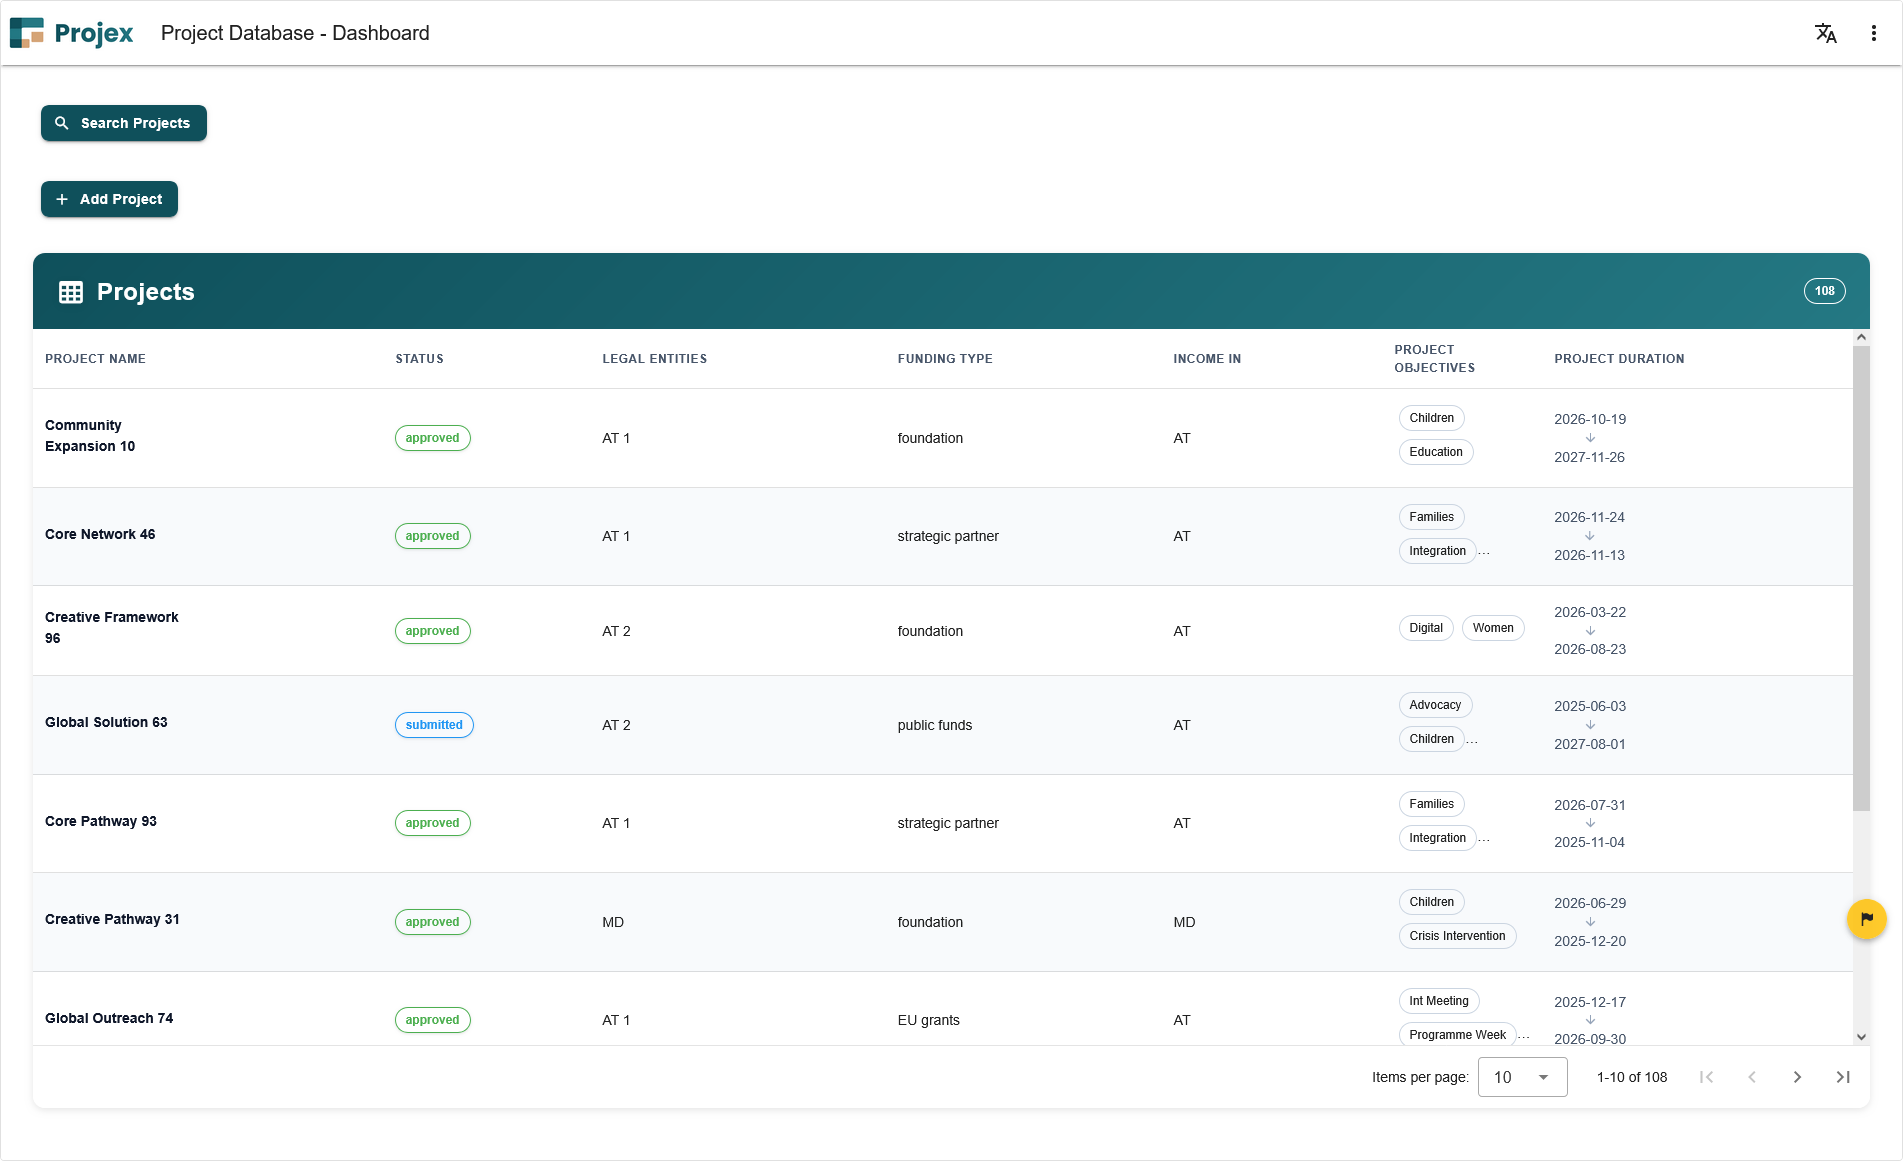Click the Projex logo
Screen dimensions: 1903x1161
72,33
